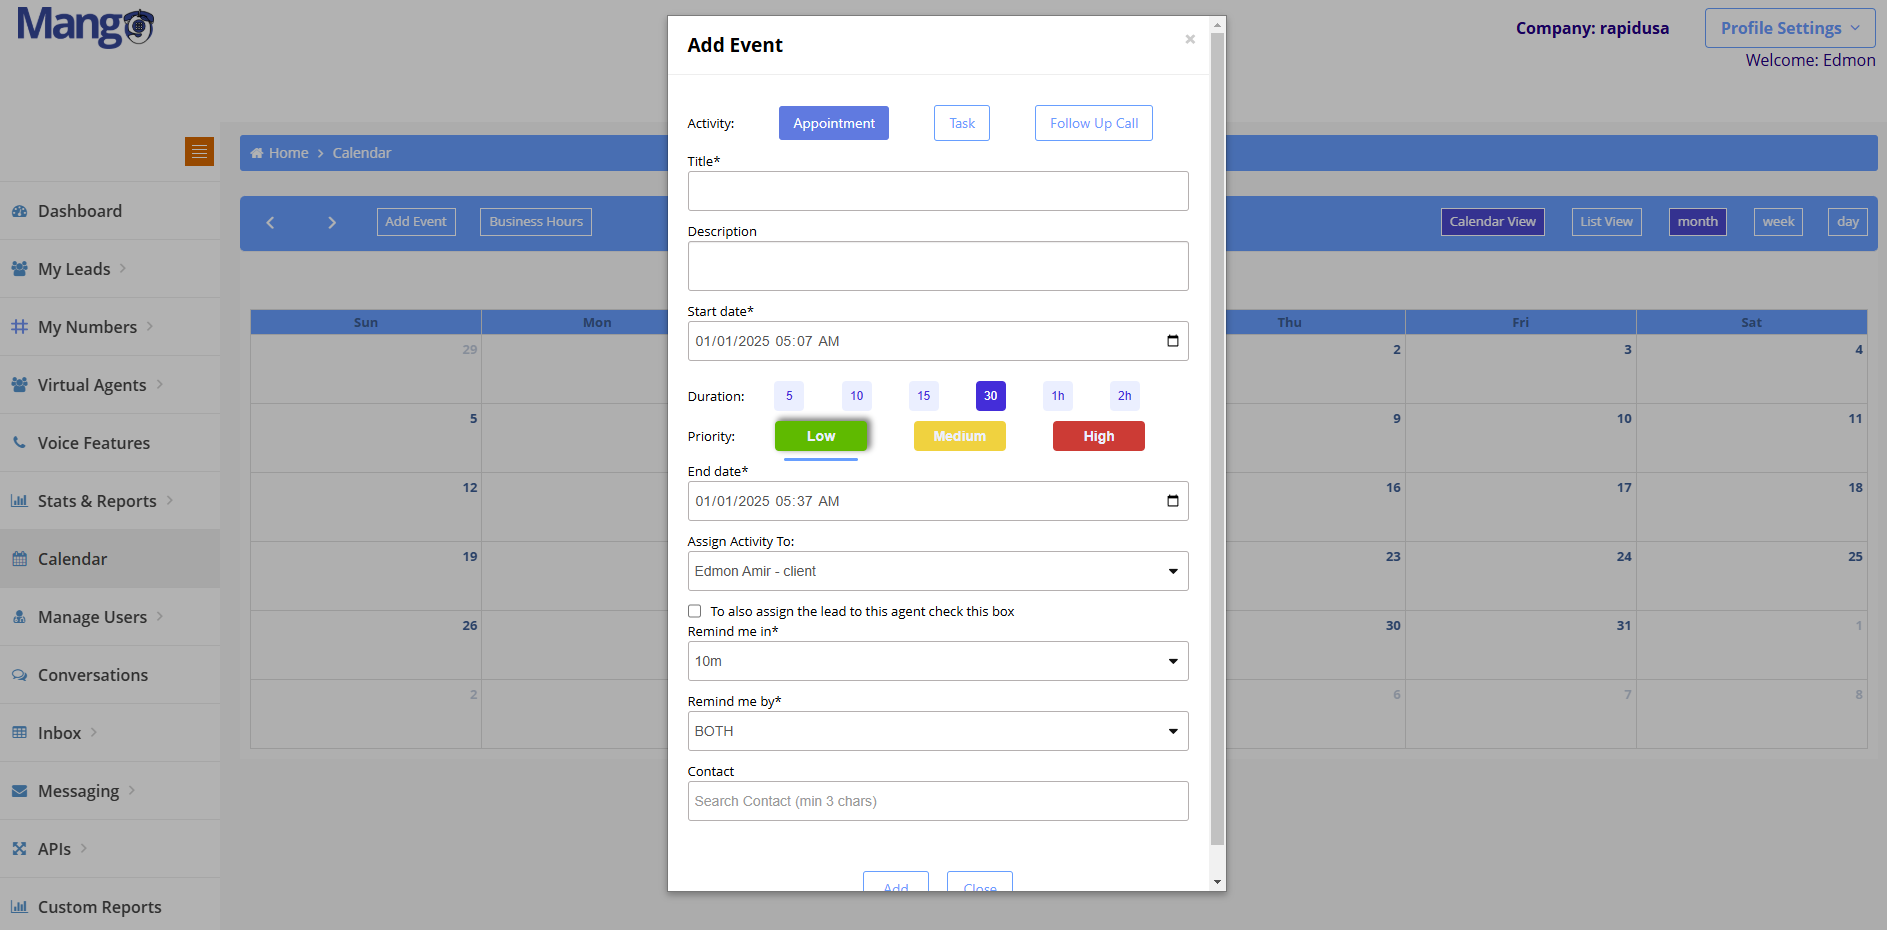This screenshot has height=930, width=1887.
Task: Switch to List View
Action: point(1605,221)
